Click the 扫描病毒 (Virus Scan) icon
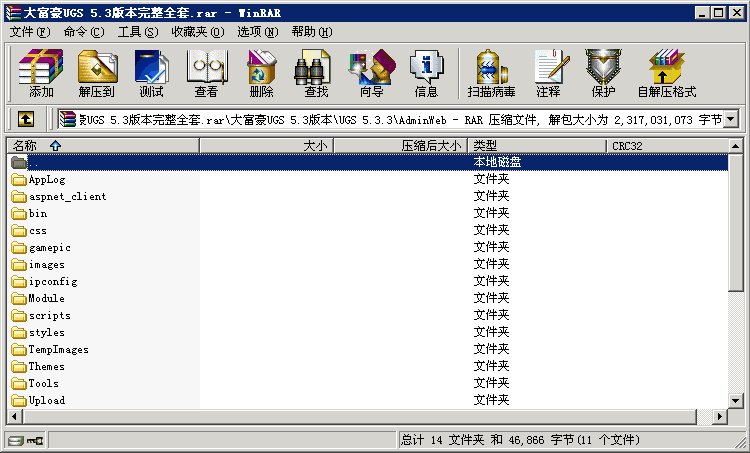Image resolution: width=750 pixels, height=453 pixels. click(492, 74)
